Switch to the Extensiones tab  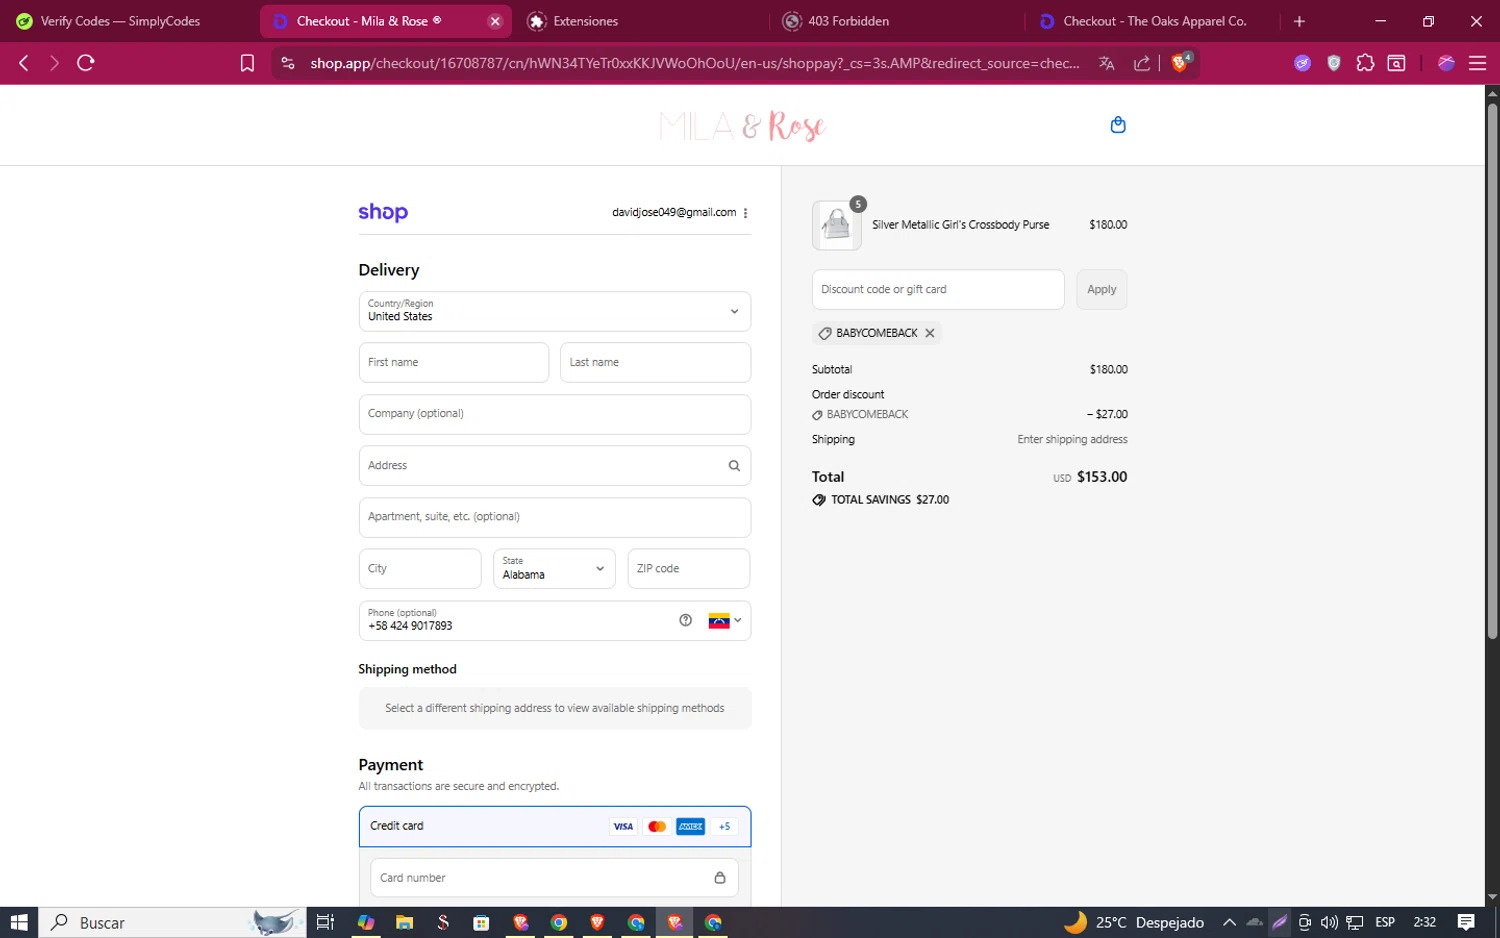(x=640, y=21)
